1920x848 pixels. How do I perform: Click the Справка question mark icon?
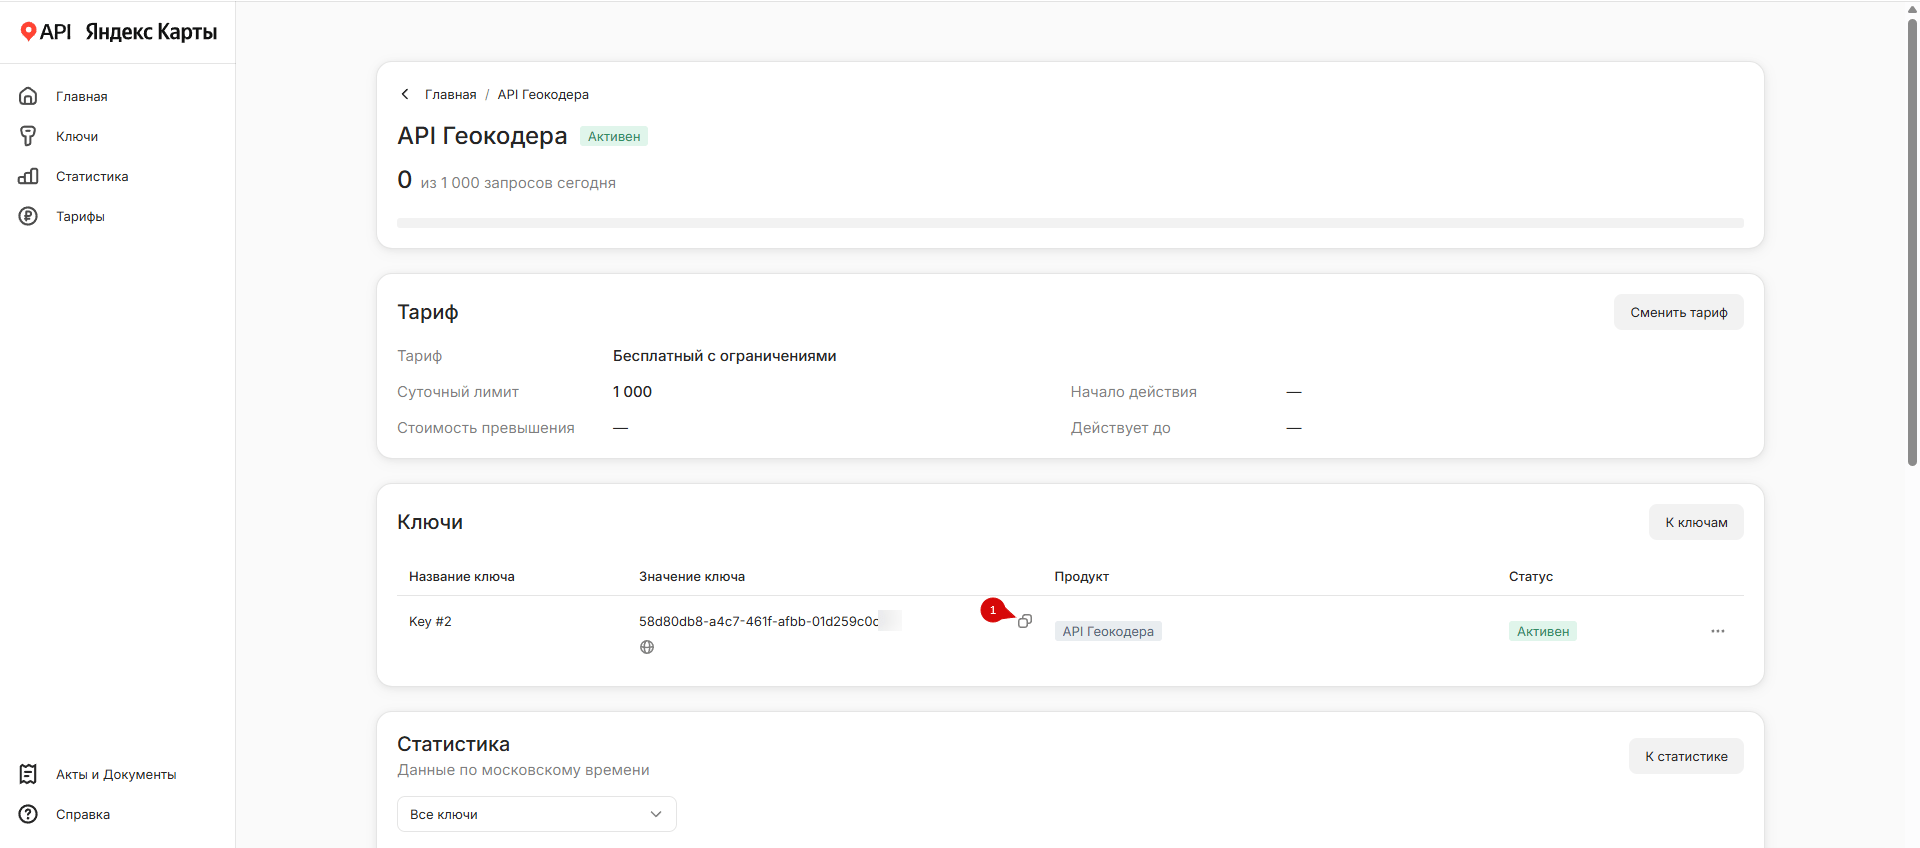[28, 814]
